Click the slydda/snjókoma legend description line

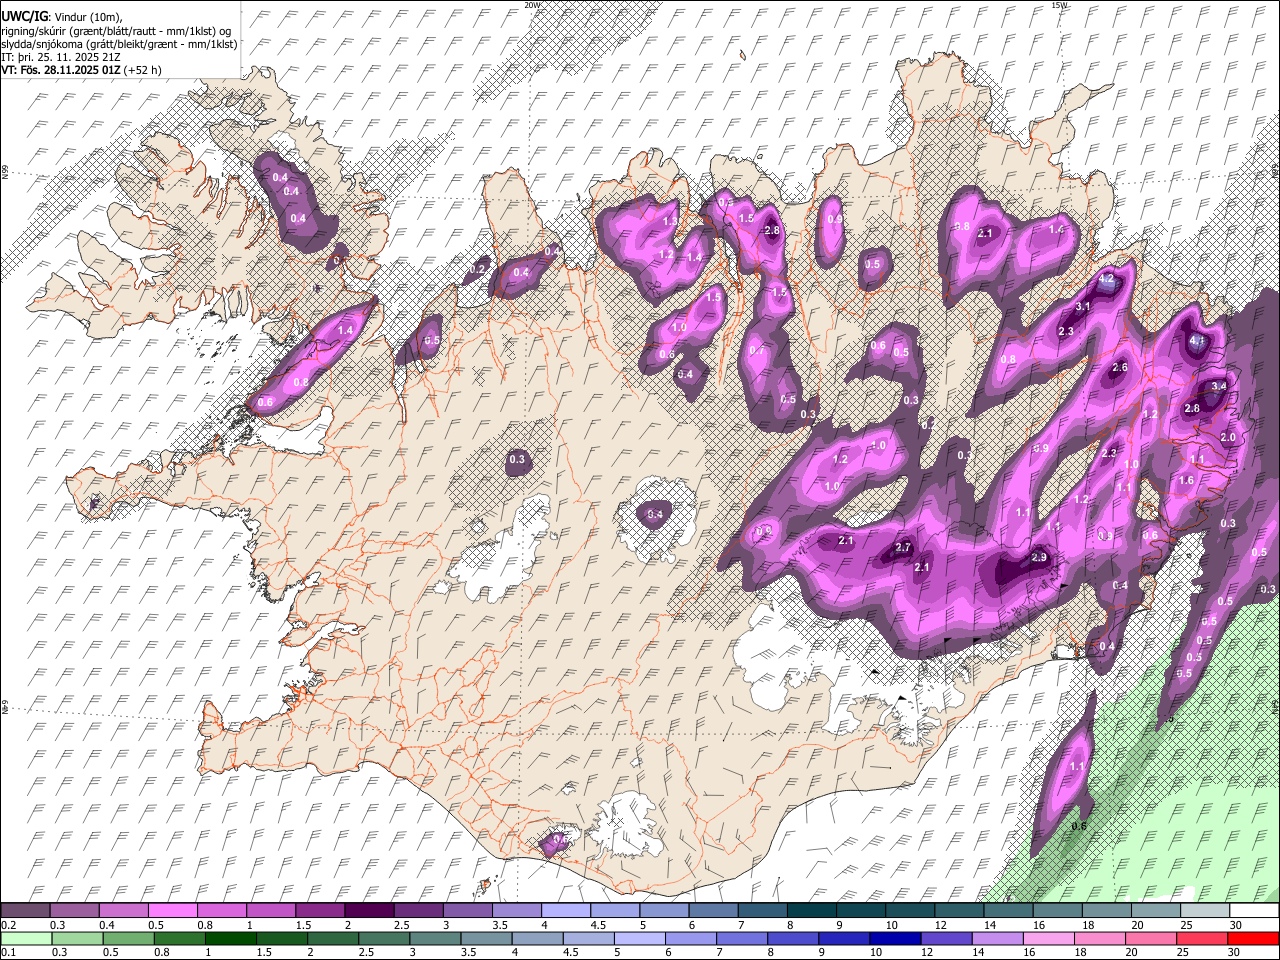pos(119,44)
